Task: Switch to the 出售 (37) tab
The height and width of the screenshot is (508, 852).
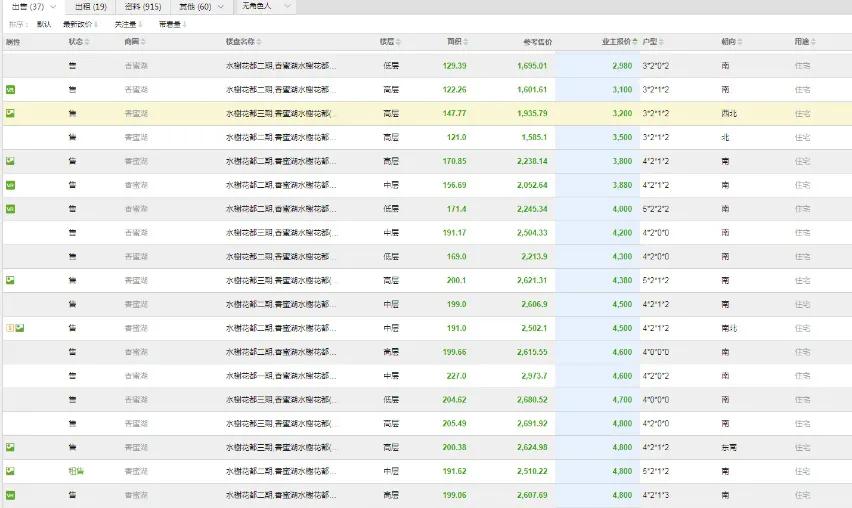Action: (x=28, y=7)
